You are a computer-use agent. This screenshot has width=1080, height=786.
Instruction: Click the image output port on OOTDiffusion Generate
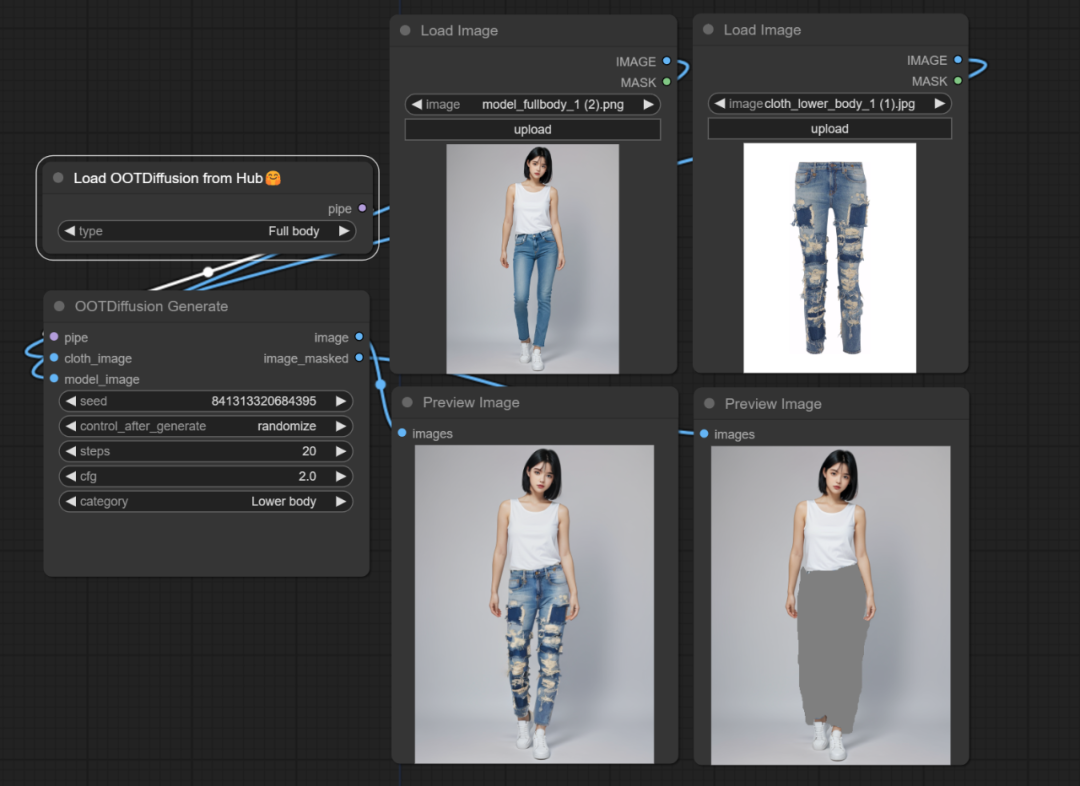359,337
